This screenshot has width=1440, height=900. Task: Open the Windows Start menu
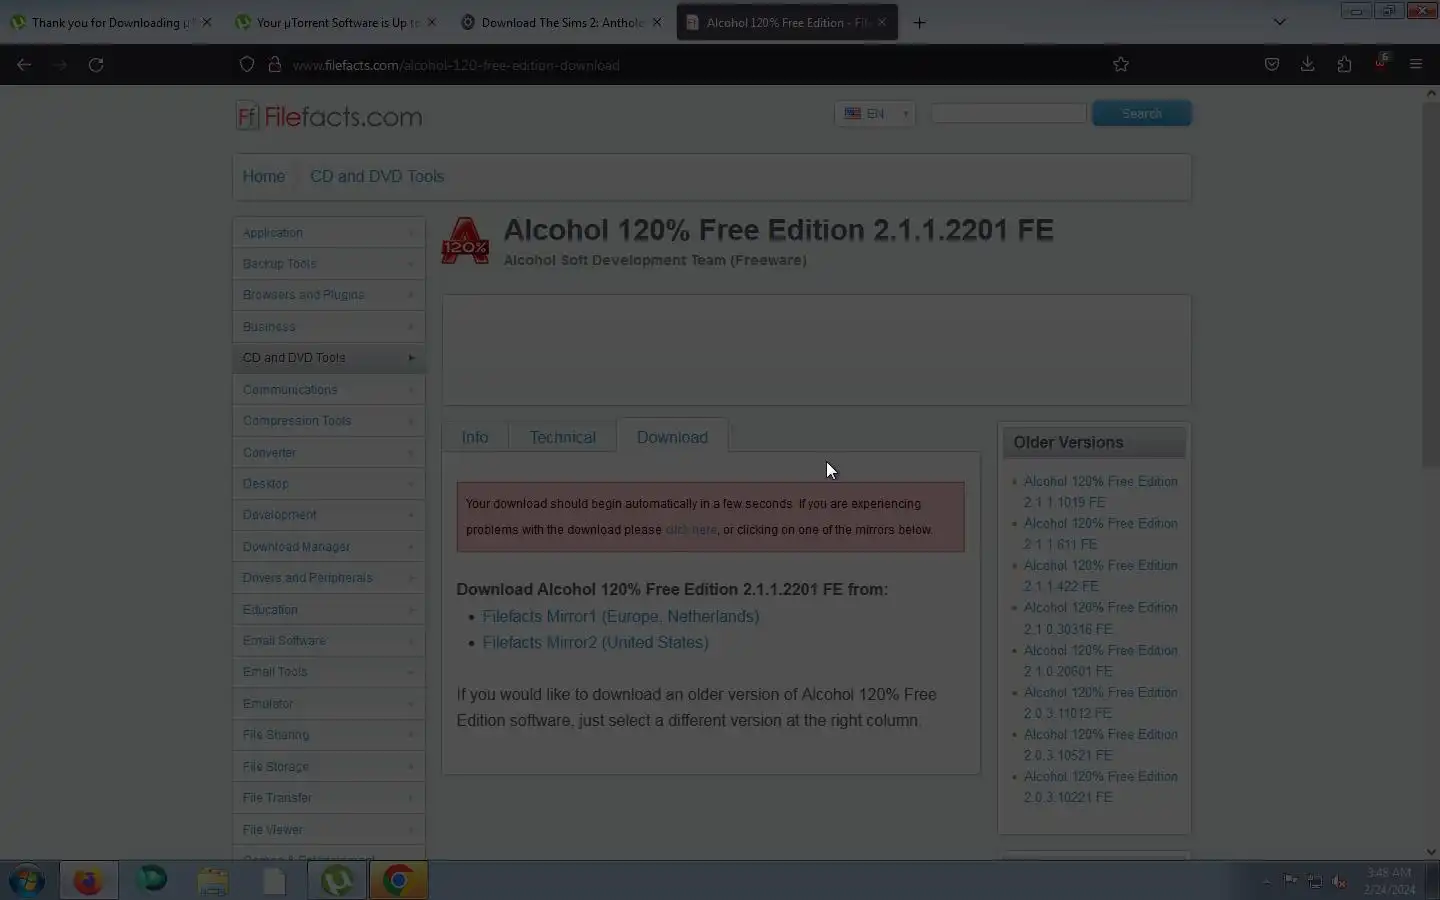pyautogui.click(x=27, y=880)
